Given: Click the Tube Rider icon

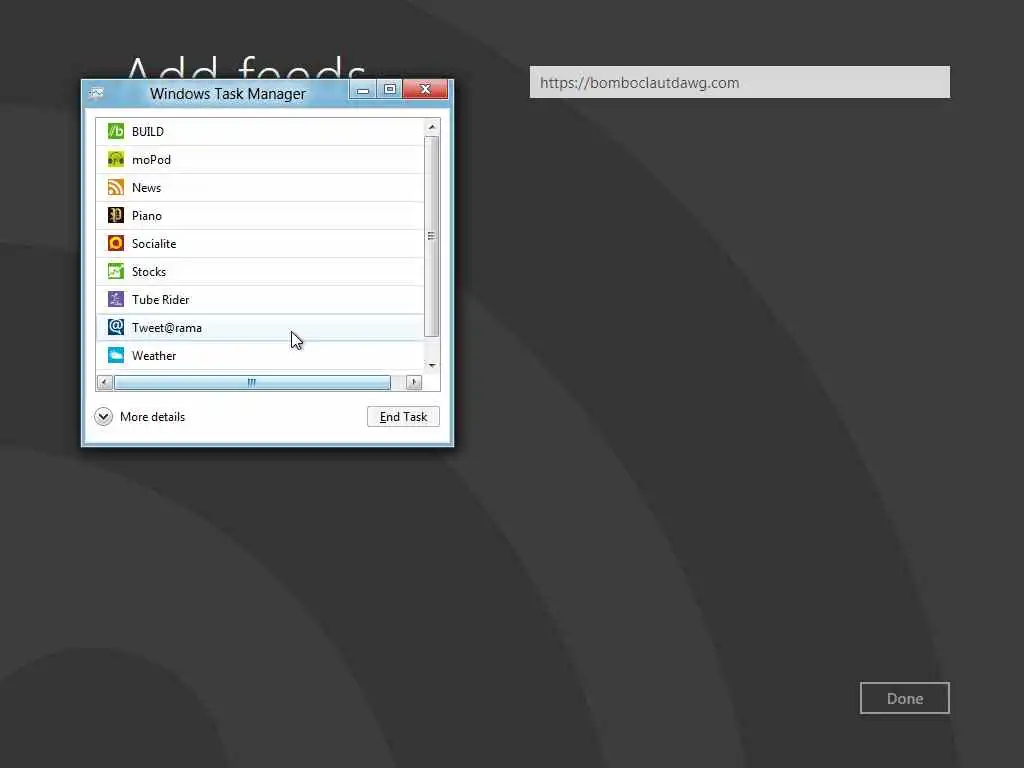Looking at the screenshot, I should 116,299.
